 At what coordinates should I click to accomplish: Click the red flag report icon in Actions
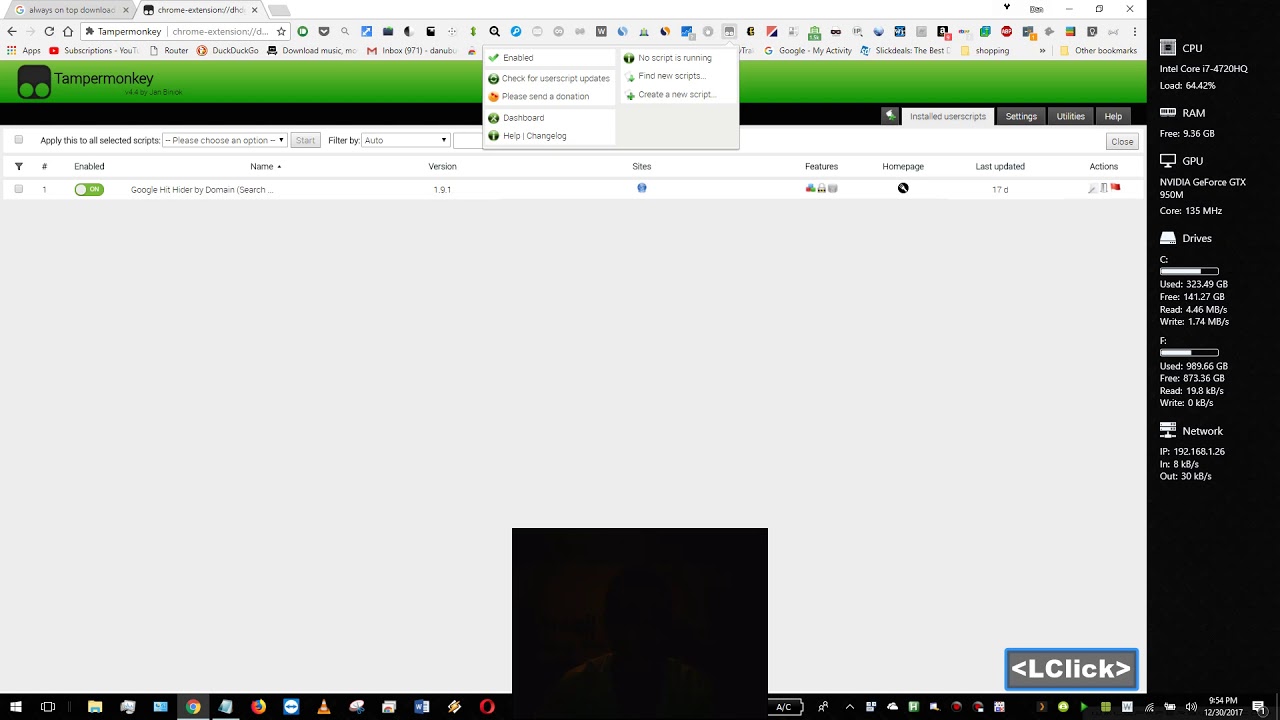(1115, 187)
